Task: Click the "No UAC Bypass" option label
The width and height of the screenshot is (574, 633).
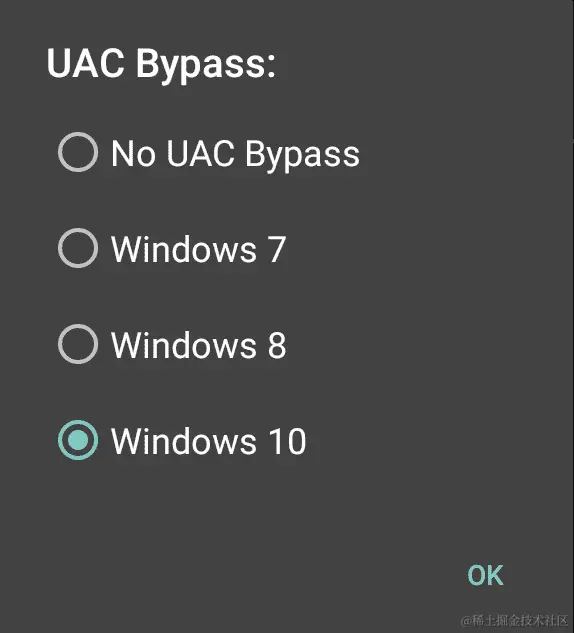Action: (x=235, y=154)
